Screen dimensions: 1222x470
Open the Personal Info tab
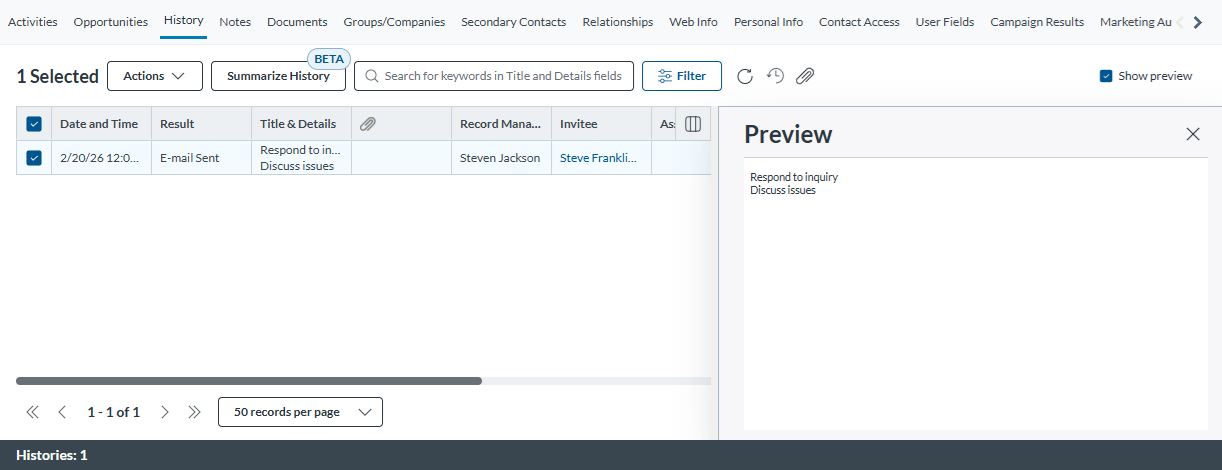768,21
